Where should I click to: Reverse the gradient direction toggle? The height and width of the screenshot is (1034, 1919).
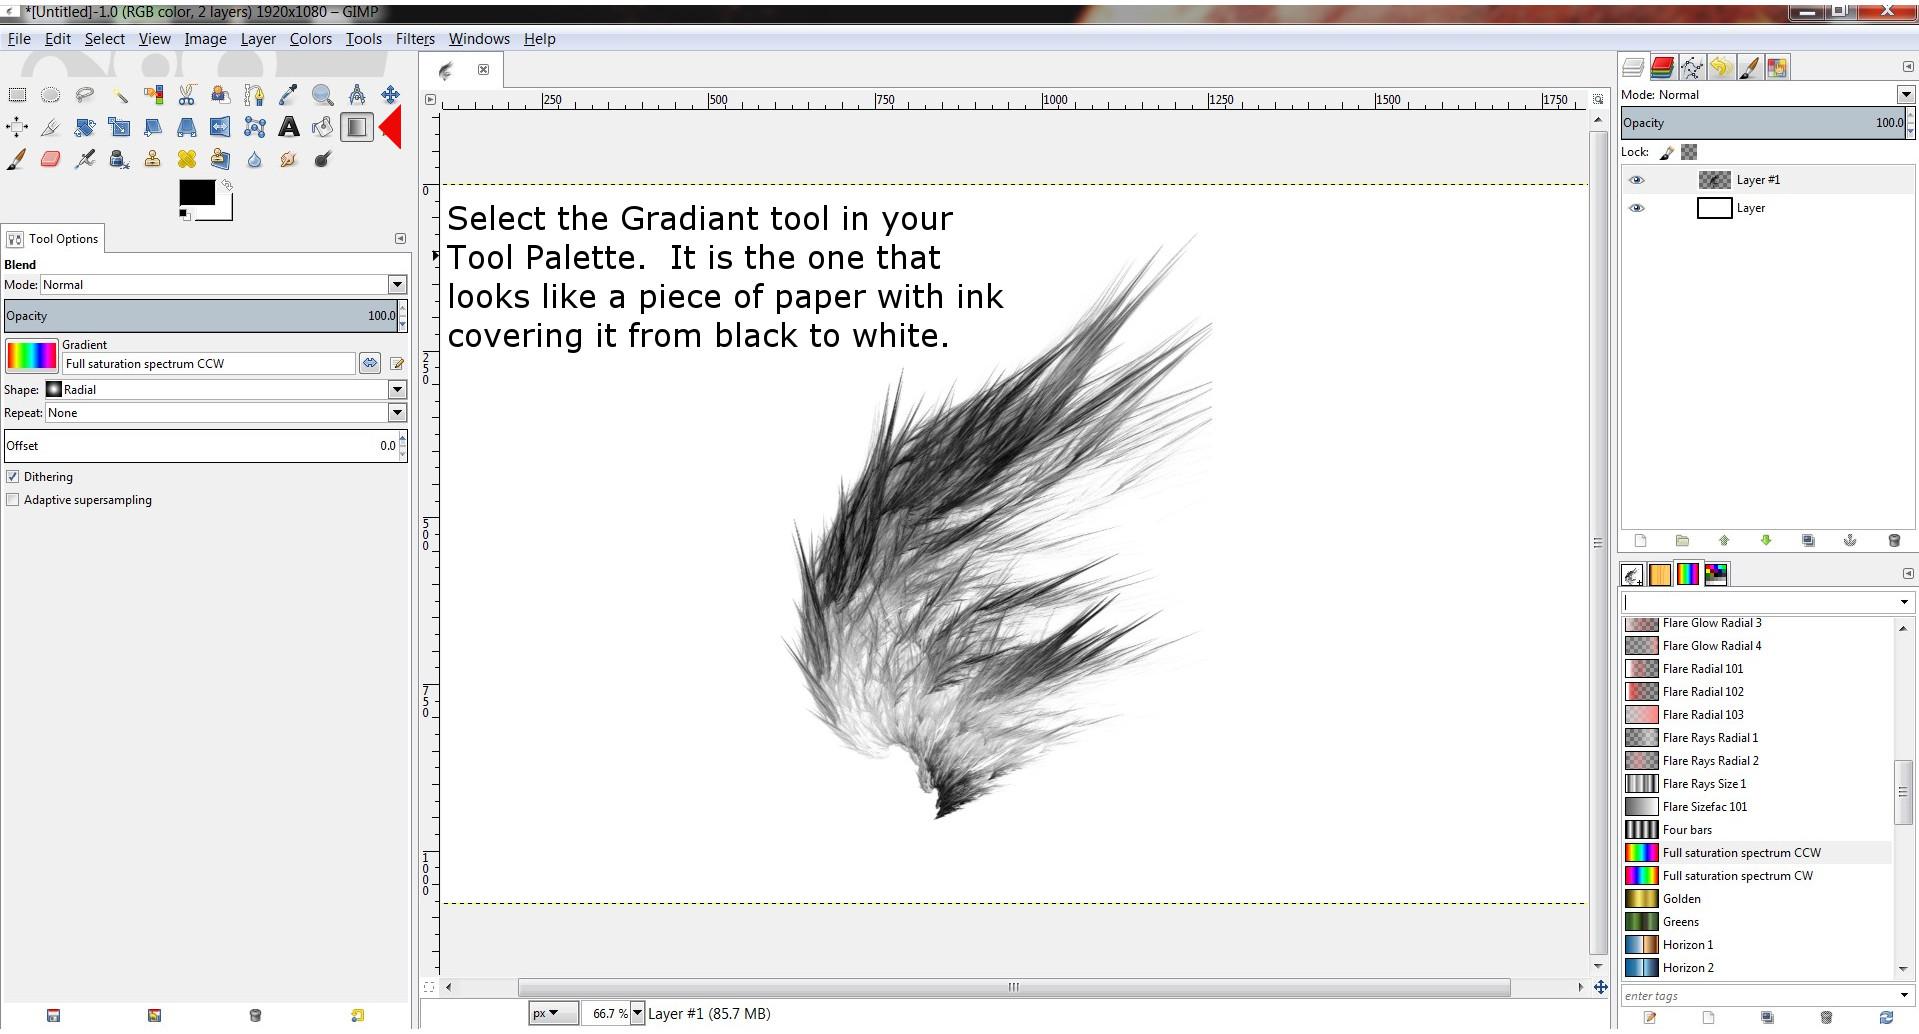[x=370, y=364]
